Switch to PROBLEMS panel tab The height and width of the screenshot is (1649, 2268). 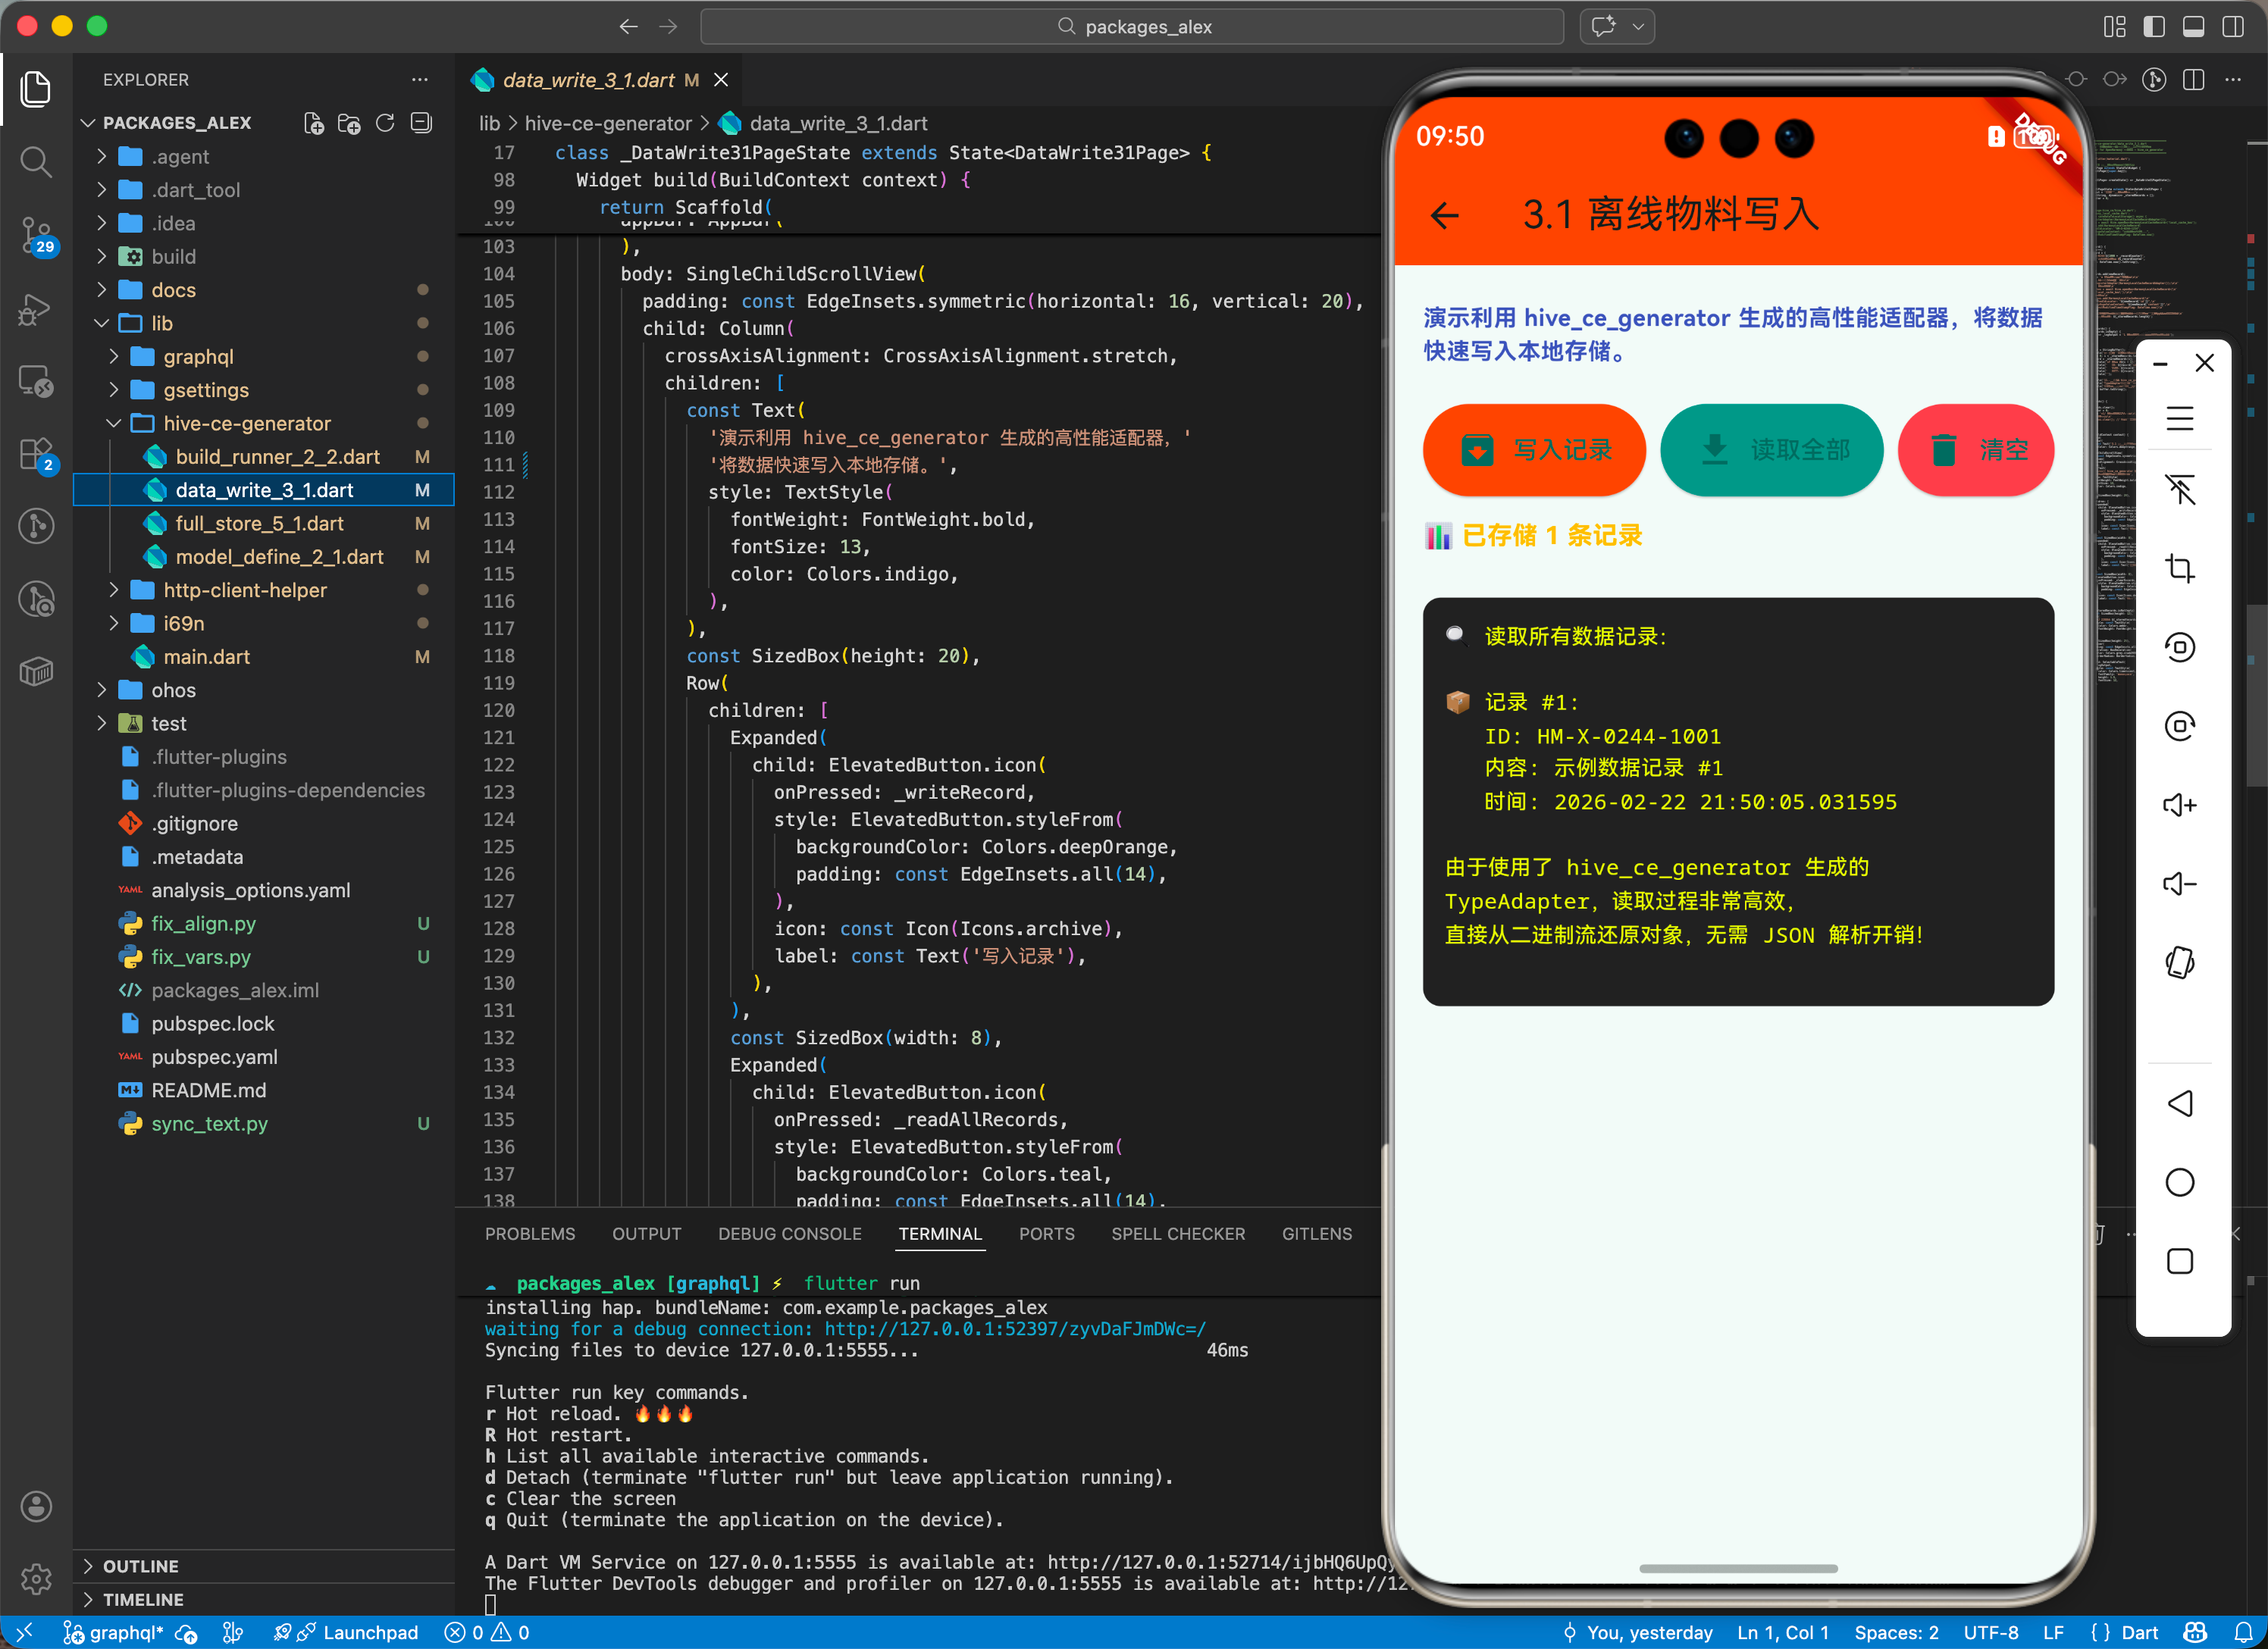click(530, 1234)
